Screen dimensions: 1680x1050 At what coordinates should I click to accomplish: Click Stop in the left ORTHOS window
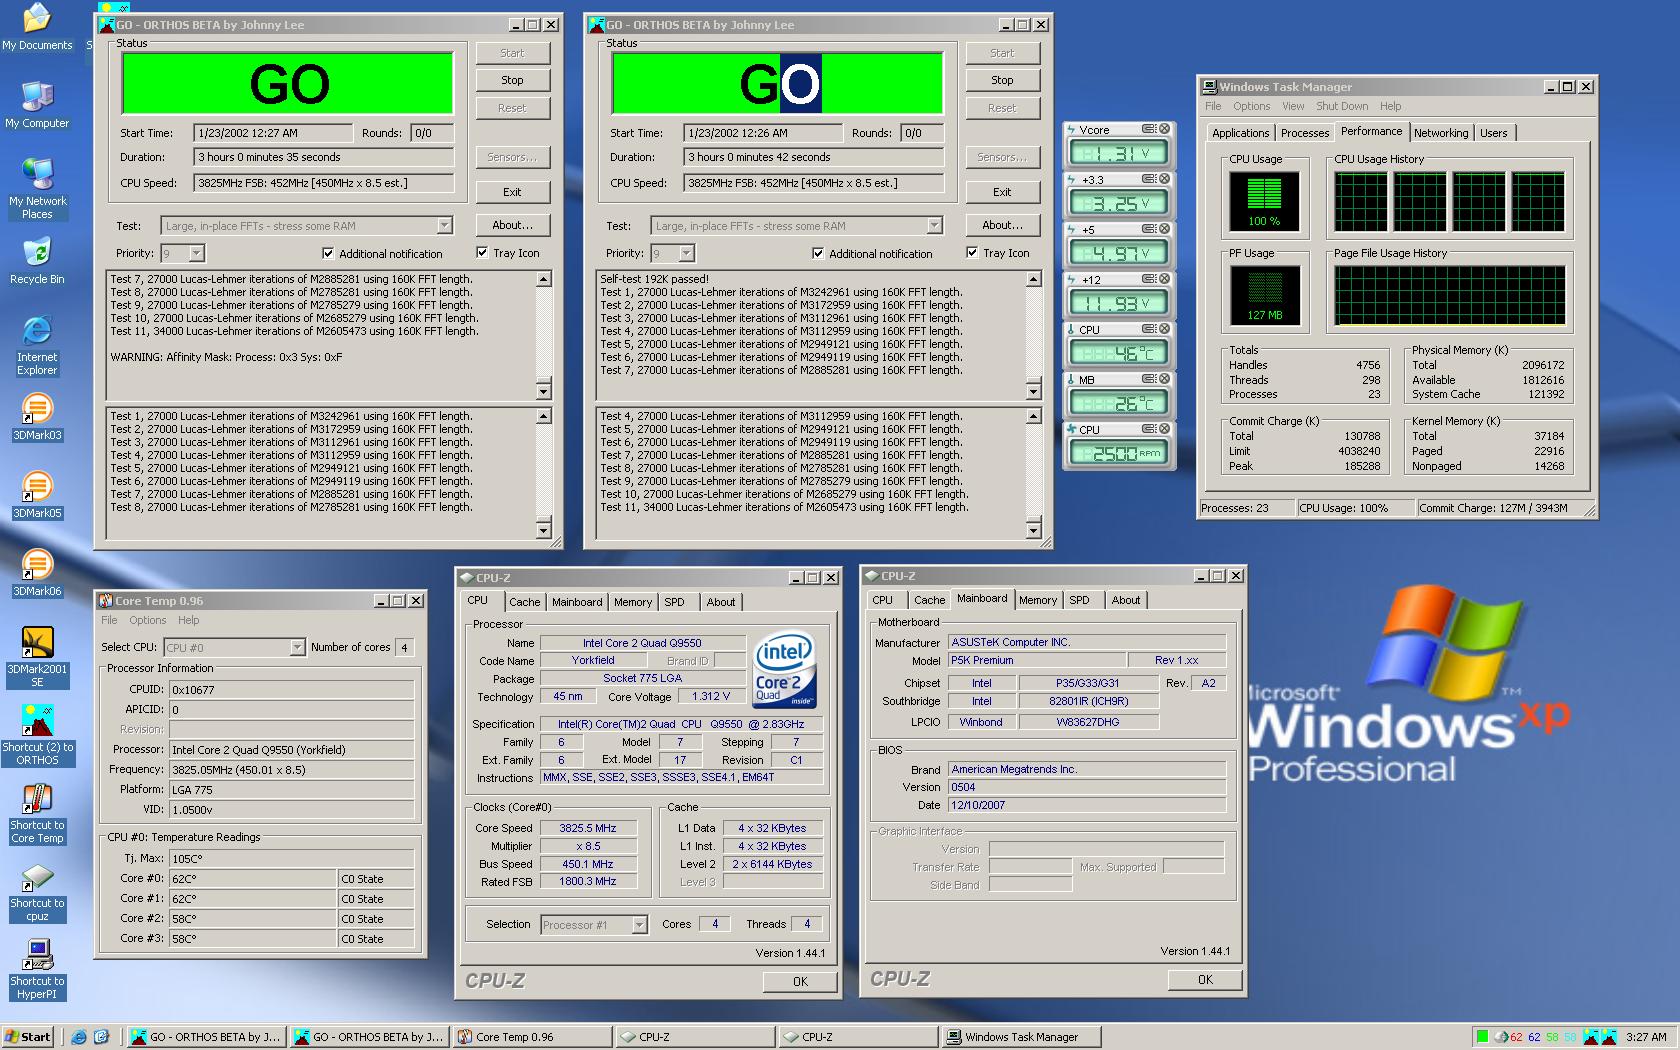512,80
